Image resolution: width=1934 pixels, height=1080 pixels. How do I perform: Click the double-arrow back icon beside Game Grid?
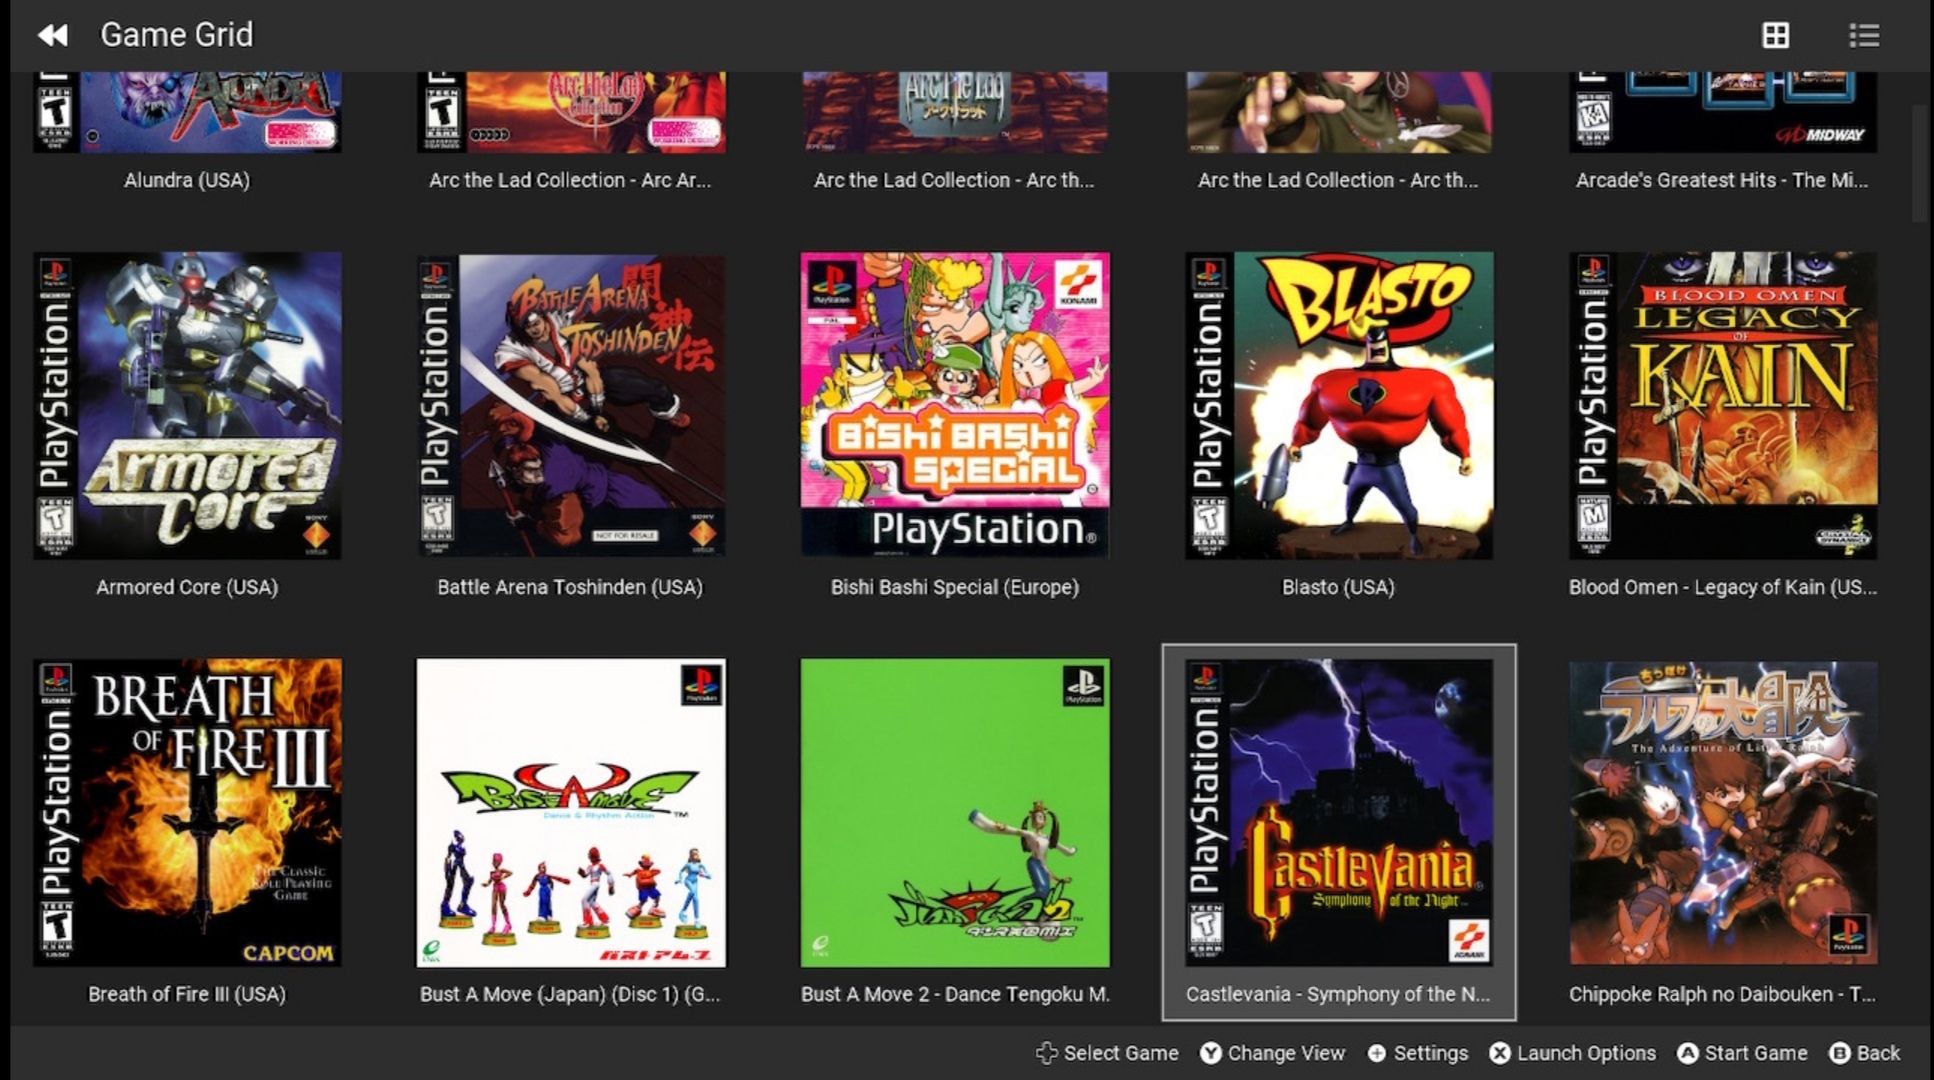(53, 35)
